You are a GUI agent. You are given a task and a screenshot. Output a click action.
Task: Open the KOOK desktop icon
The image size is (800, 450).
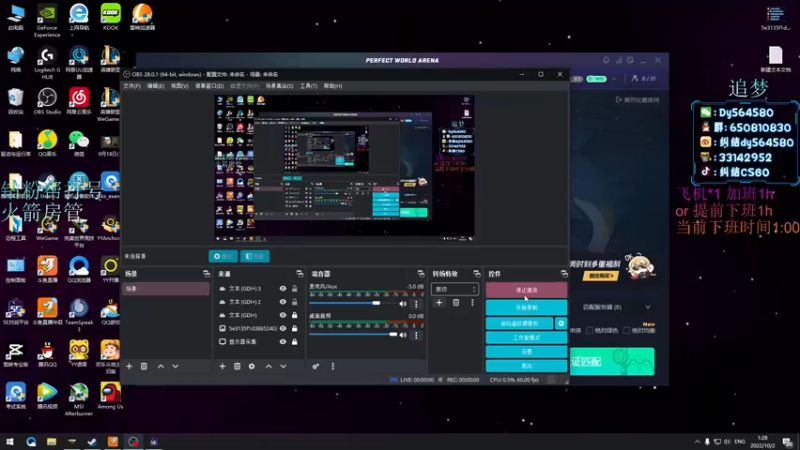tap(110, 17)
